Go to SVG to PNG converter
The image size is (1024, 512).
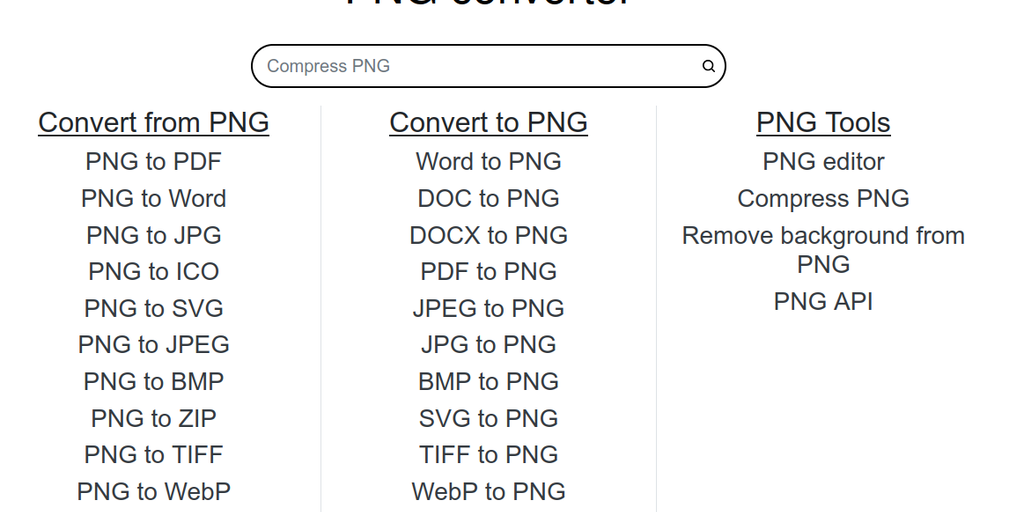coord(488,419)
